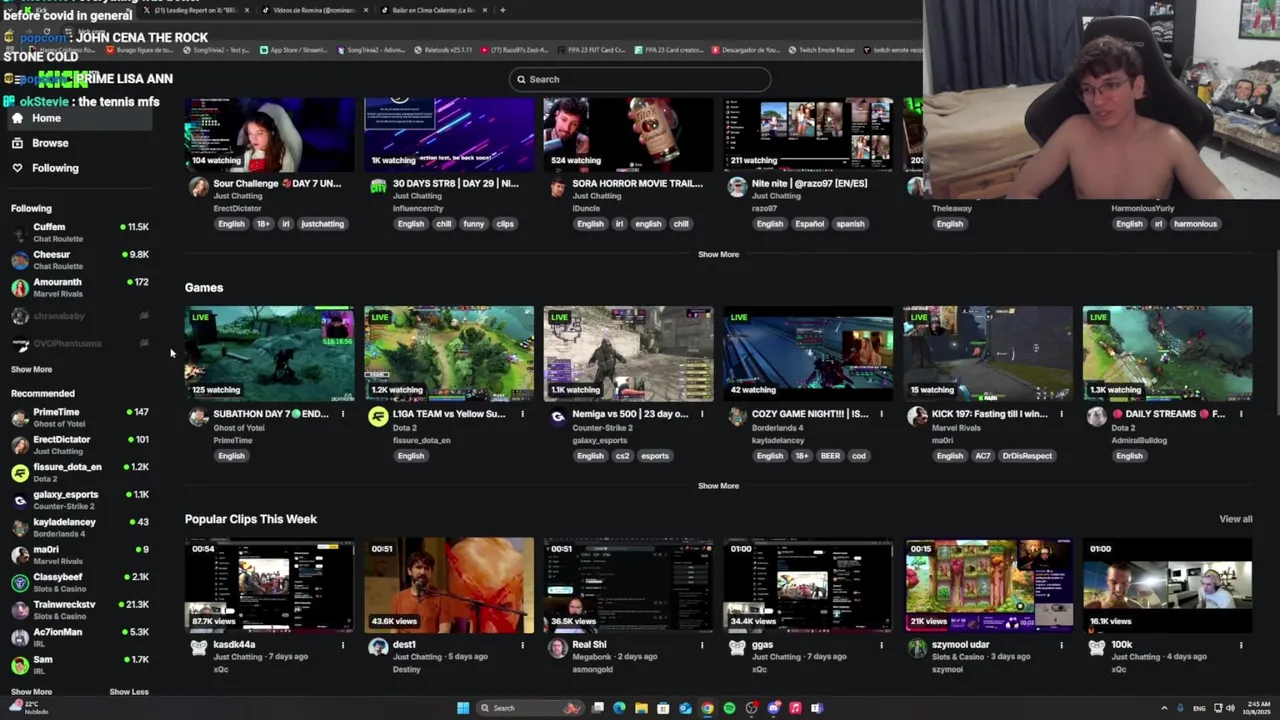Open Microsoft Edge from taskbar

620,708
